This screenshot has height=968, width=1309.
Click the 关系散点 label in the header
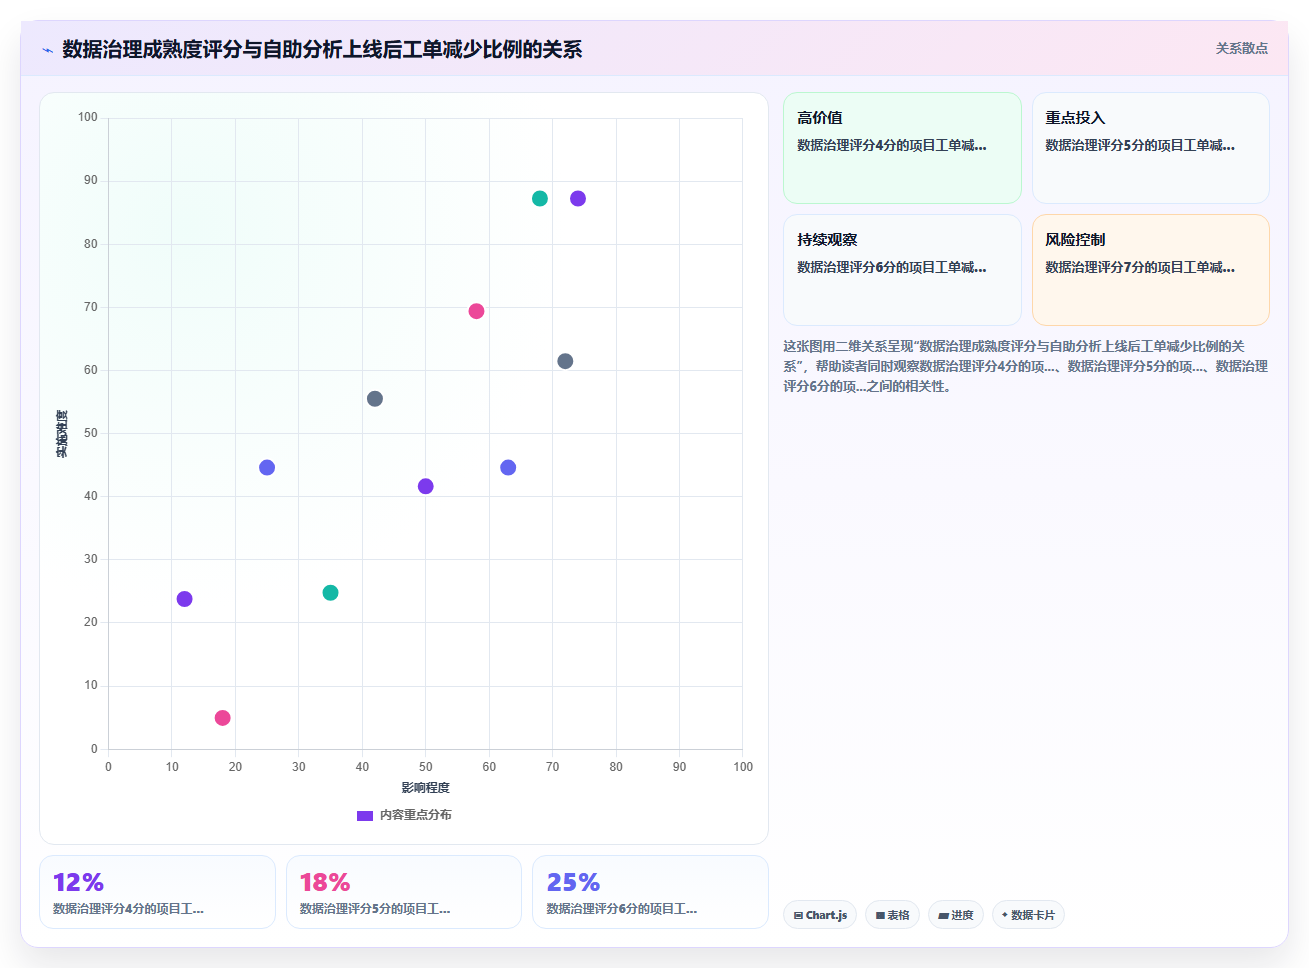pos(1241,48)
